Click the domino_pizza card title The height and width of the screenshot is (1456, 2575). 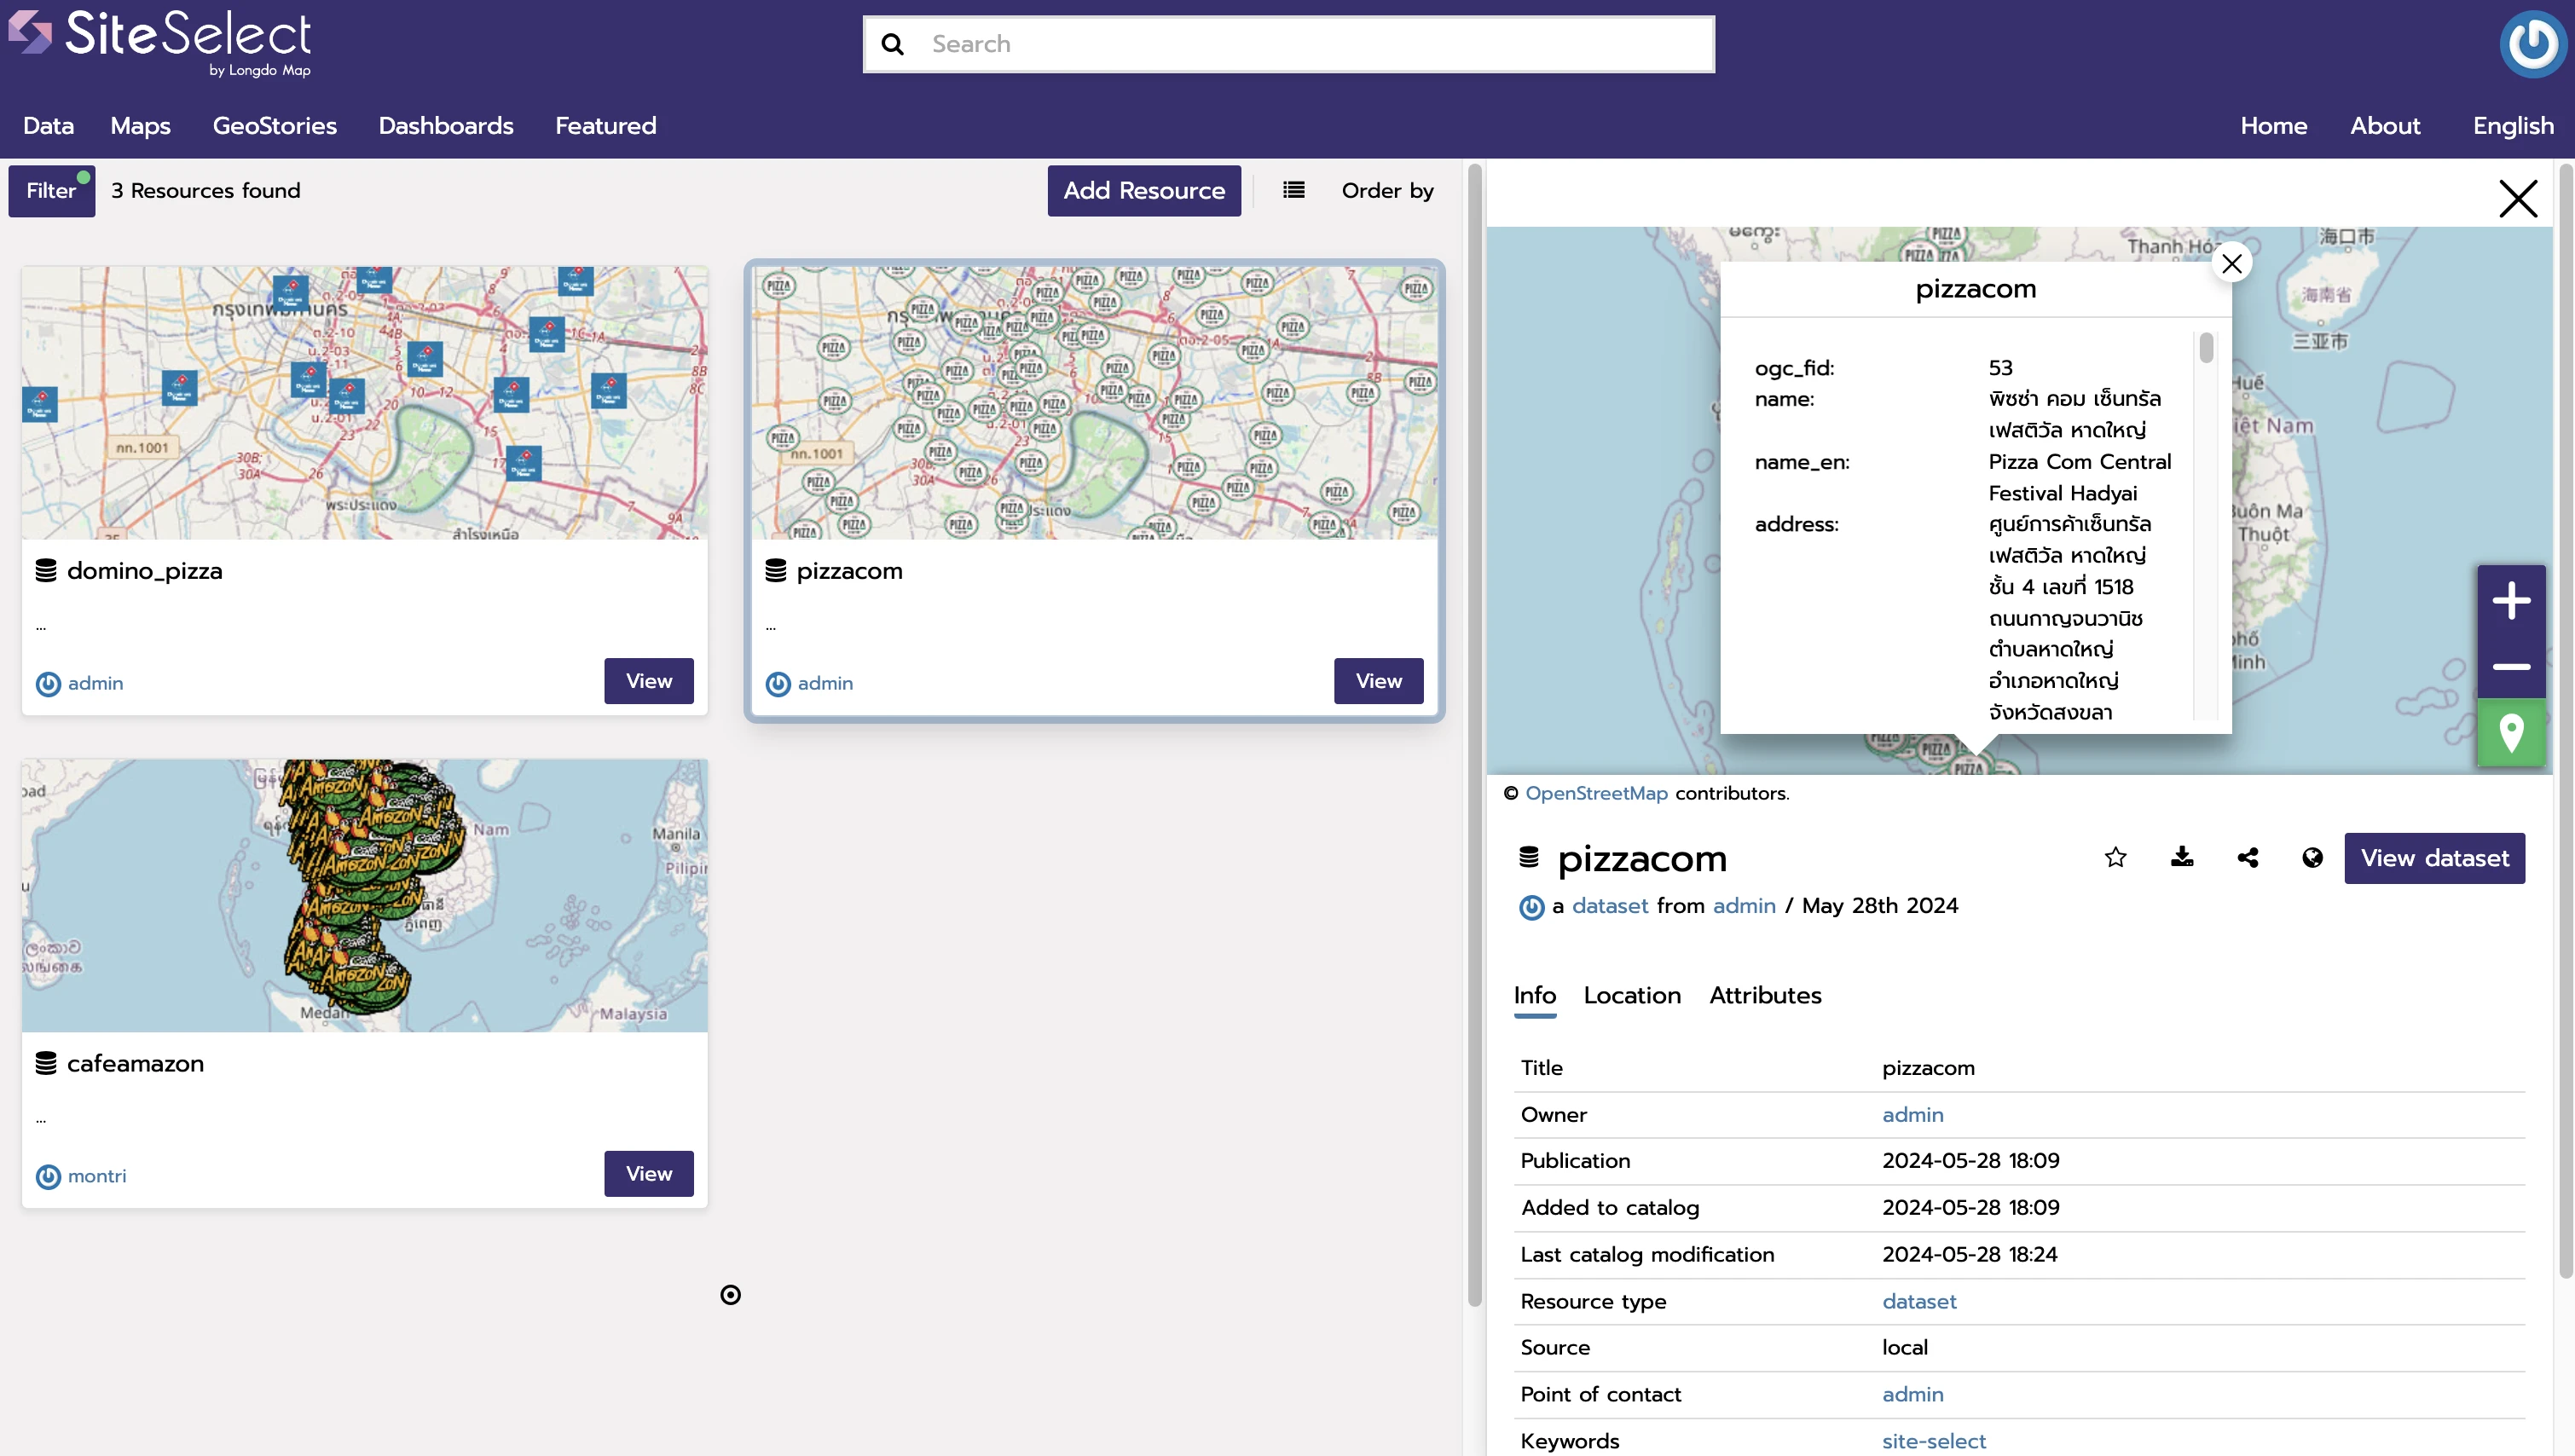pyautogui.click(x=144, y=571)
